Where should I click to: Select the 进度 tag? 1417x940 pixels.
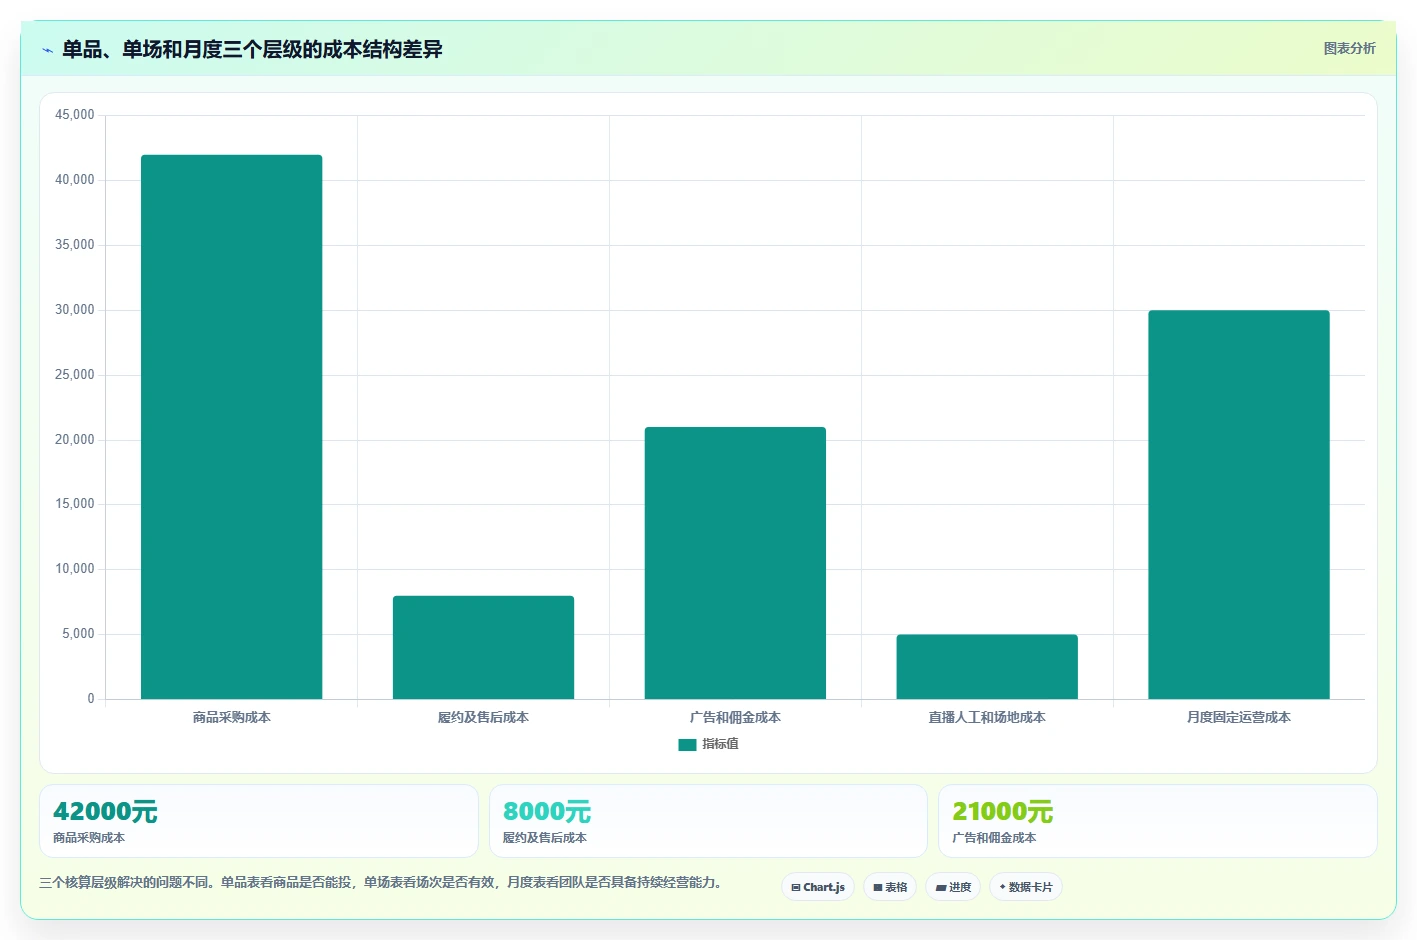coord(953,887)
